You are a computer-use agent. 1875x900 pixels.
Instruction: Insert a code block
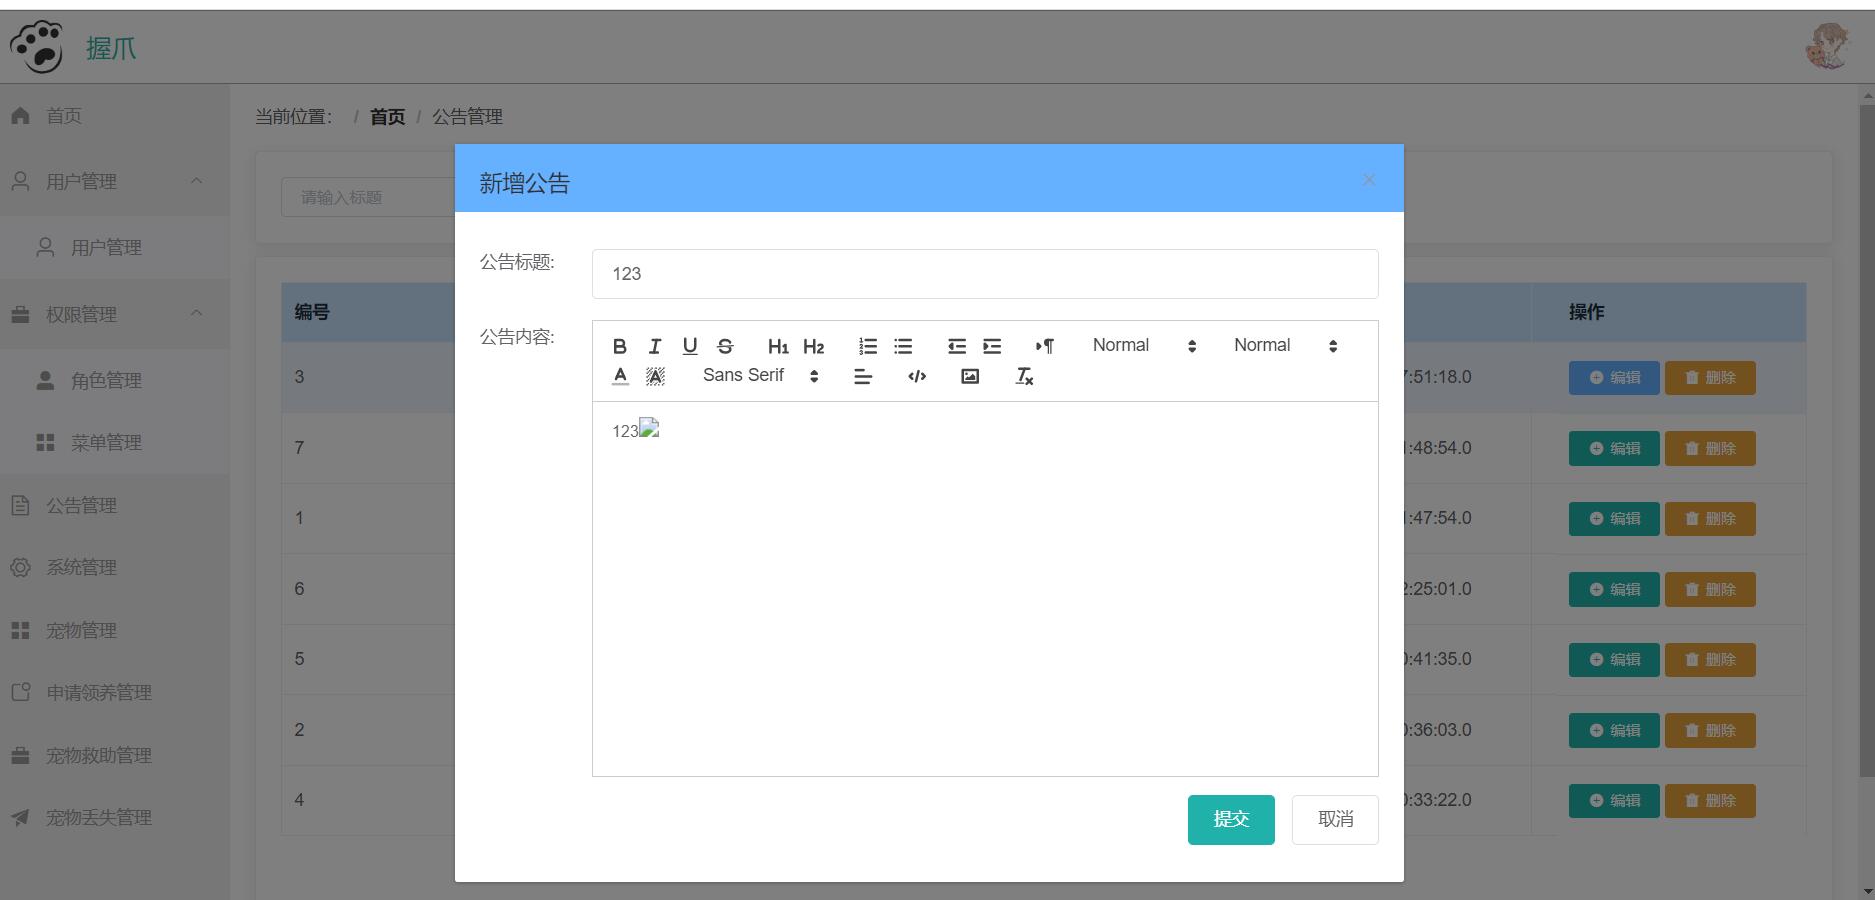(x=917, y=376)
